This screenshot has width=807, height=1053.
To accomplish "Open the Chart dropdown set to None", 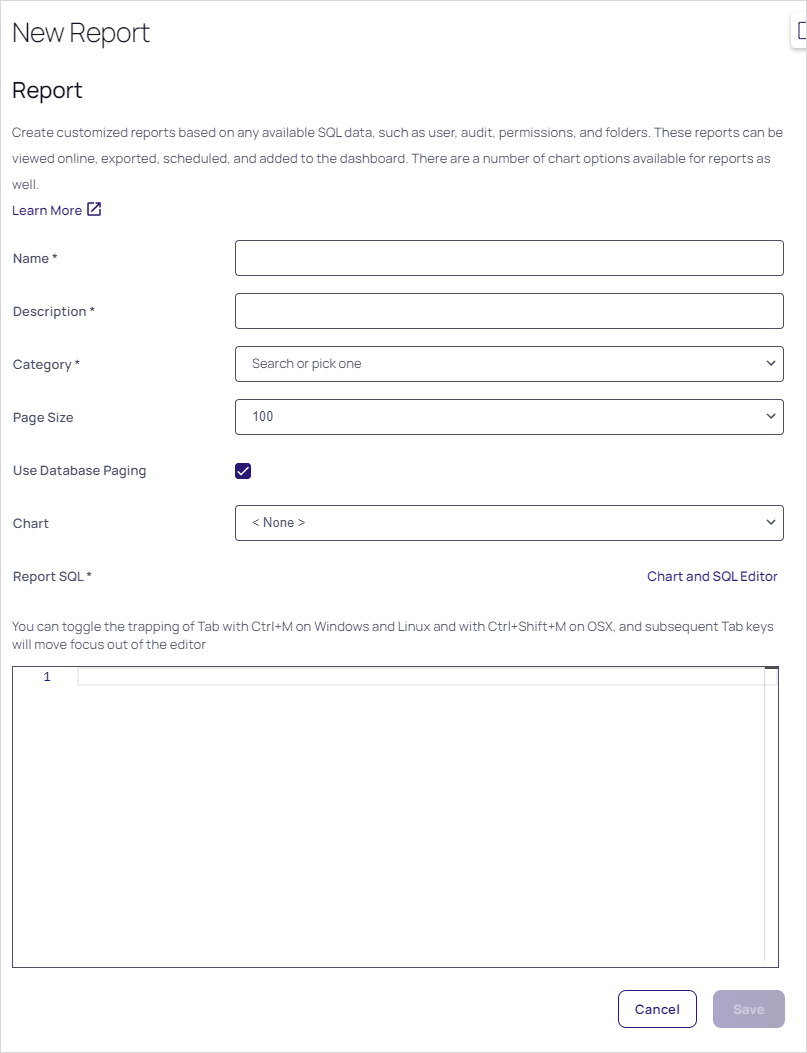I will click(x=500, y=523).
